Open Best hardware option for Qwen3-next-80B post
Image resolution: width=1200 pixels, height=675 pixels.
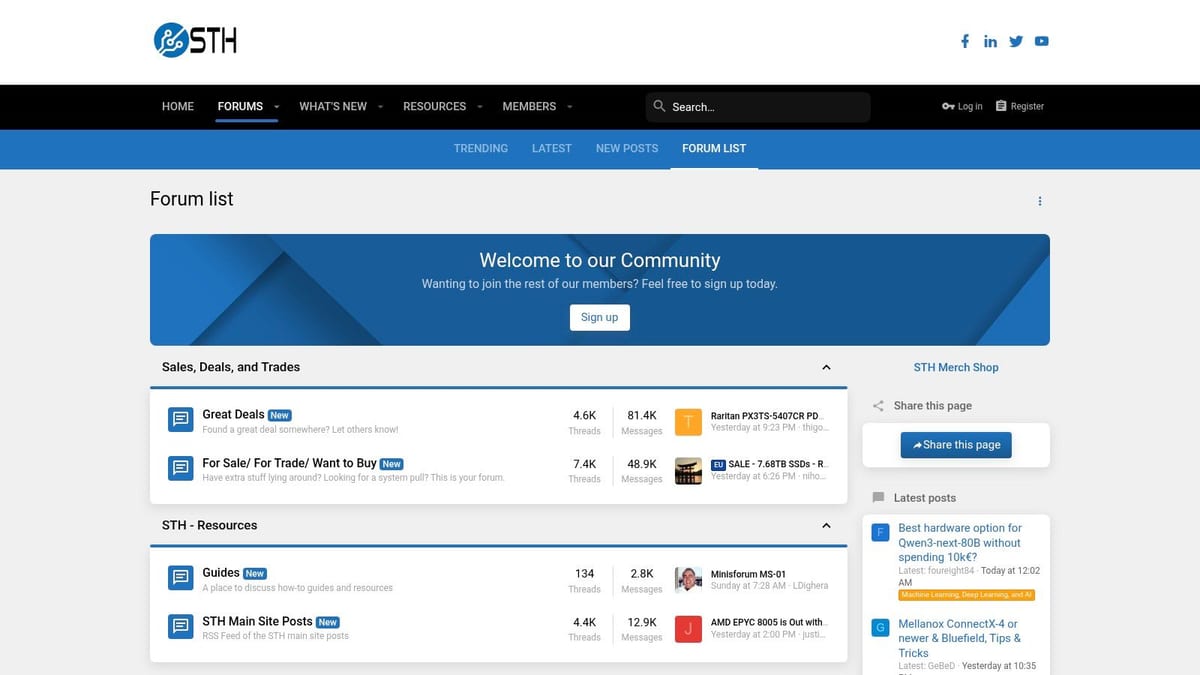[x=960, y=542]
